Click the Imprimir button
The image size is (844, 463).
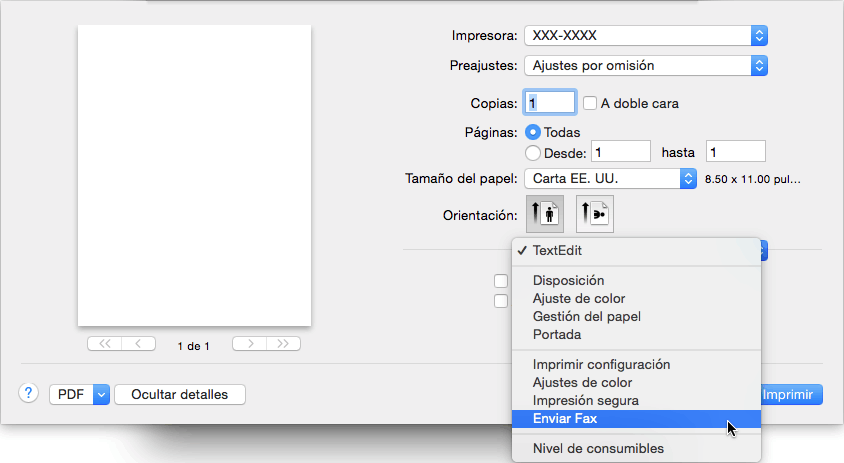click(792, 395)
